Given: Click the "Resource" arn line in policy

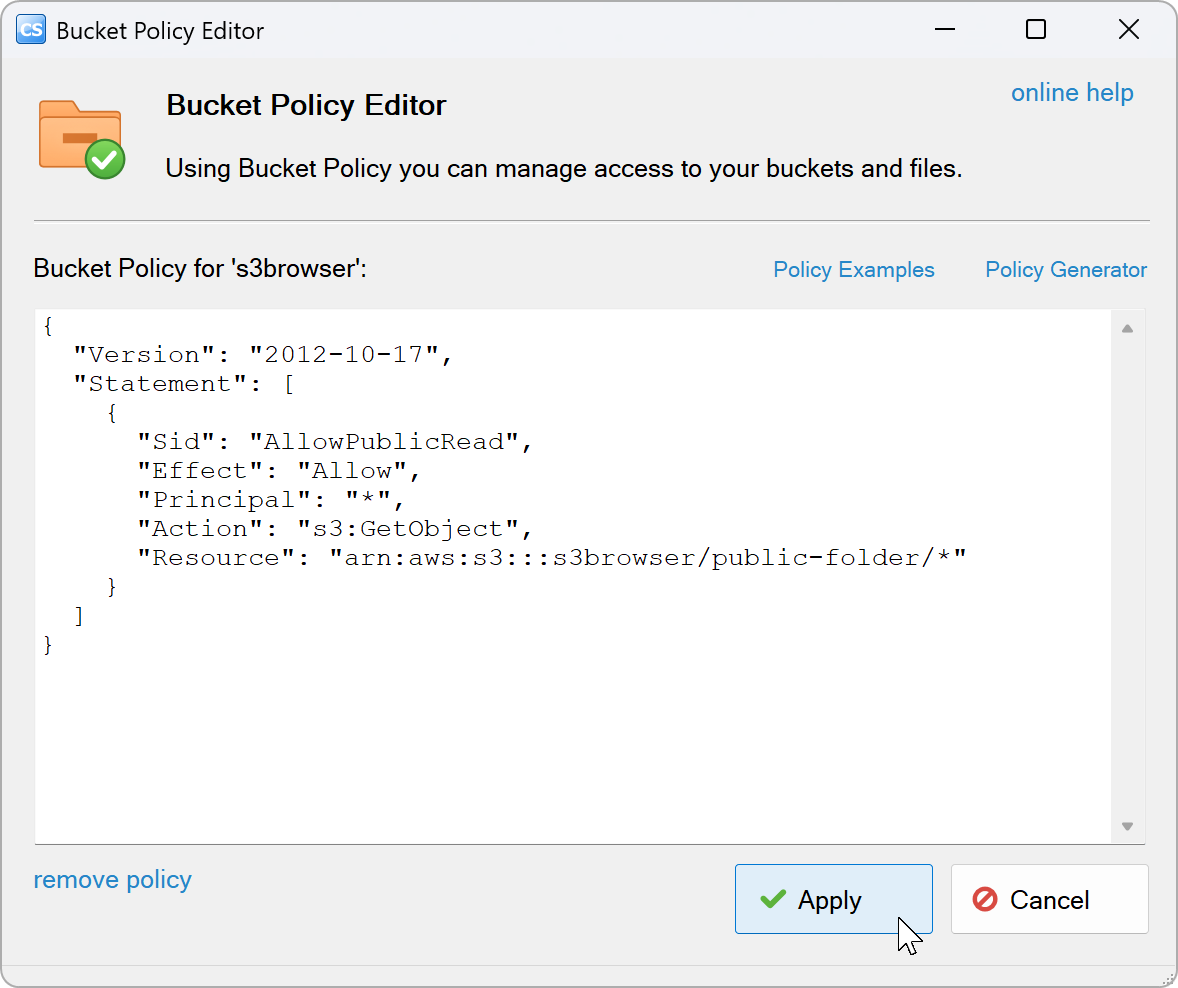Looking at the screenshot, I should 551,558.
